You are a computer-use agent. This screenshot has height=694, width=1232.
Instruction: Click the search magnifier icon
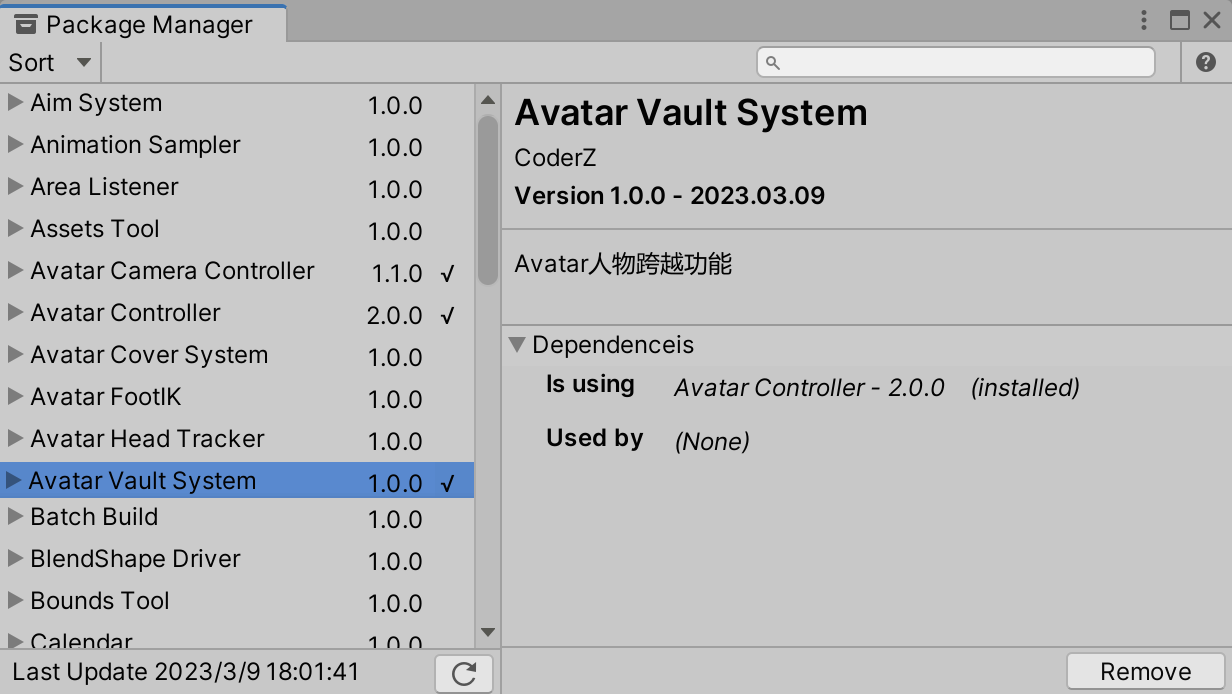click(772, 62)
